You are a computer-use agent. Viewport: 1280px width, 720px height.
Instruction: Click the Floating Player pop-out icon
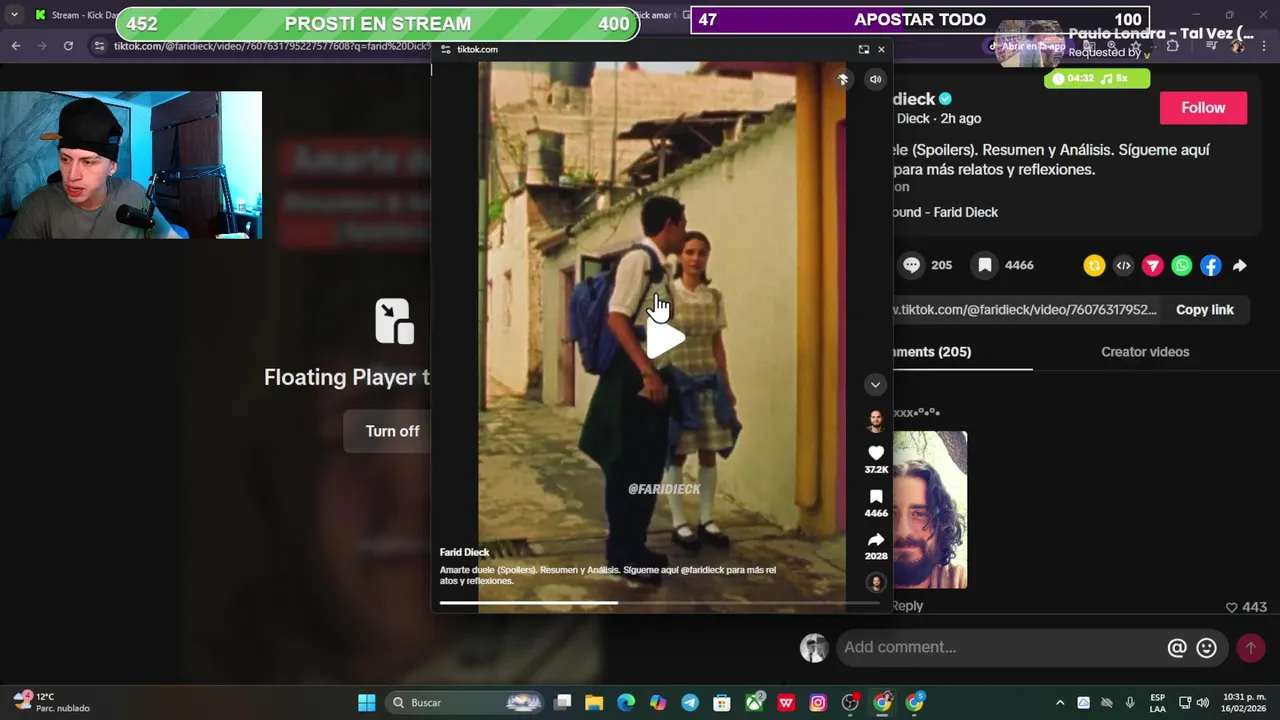tap(394, 321)
